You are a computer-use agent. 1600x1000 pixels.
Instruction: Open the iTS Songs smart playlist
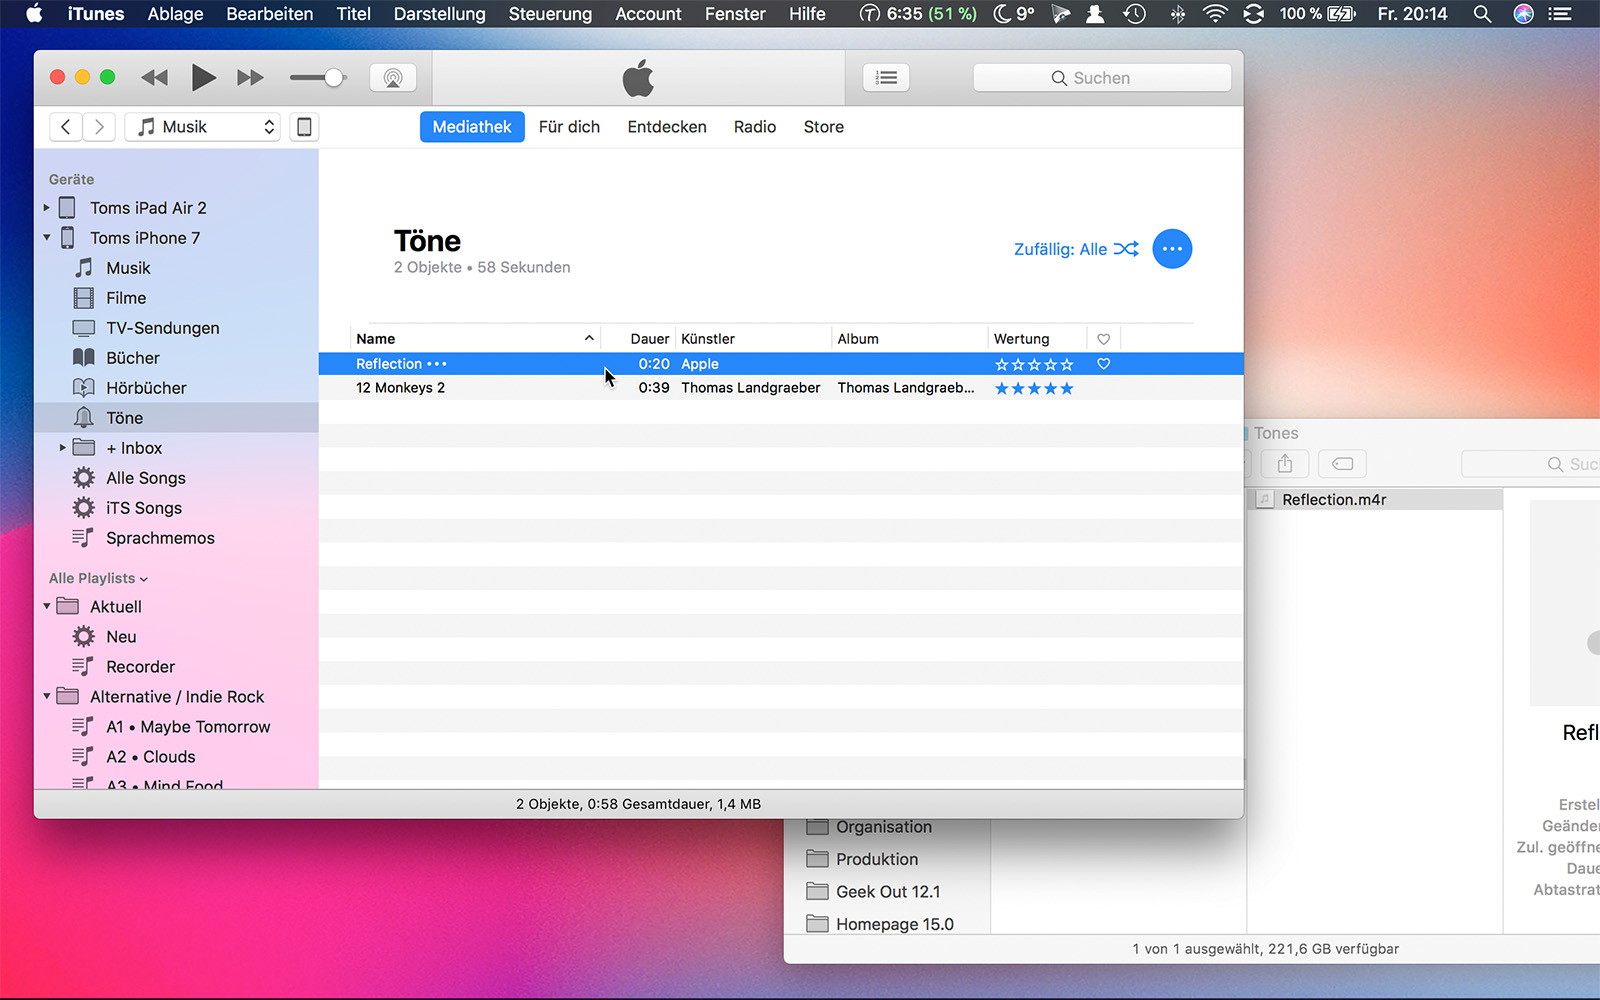pyautogui.click(x=144, y=508)
